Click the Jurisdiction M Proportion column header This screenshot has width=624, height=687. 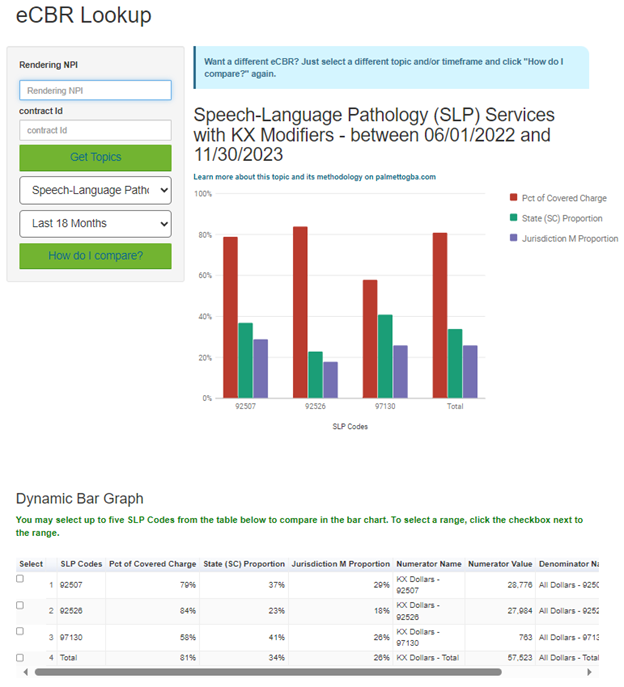click(x=340, y=564)
